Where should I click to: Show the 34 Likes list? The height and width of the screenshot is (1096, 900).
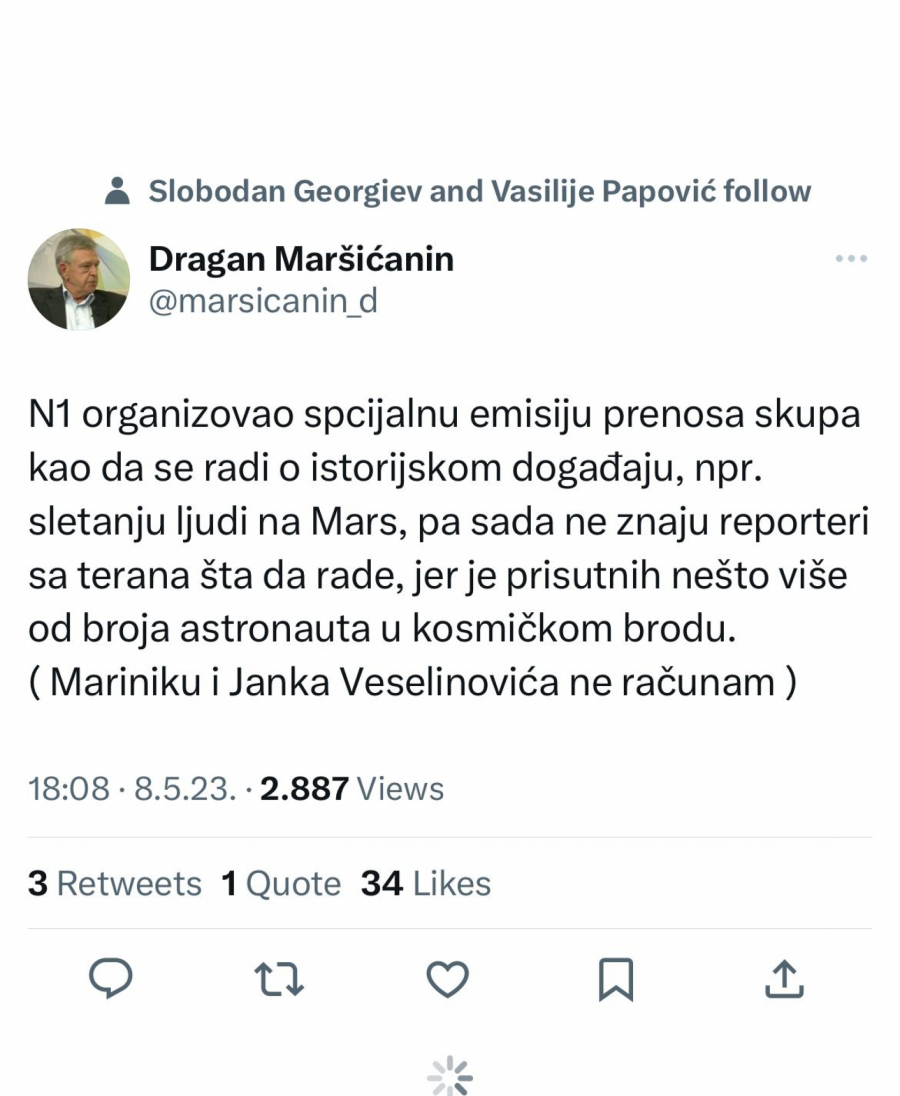click(x=426, y=883)
